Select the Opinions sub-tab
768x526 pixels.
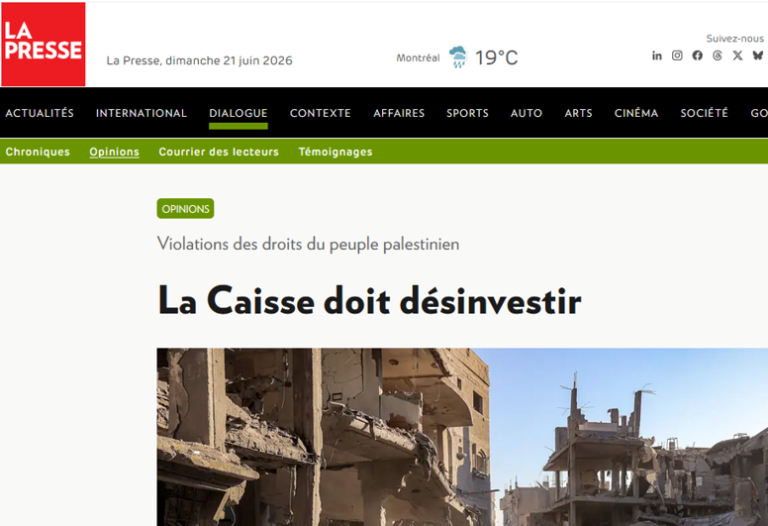pyautogui.click(x=114, y=152)
